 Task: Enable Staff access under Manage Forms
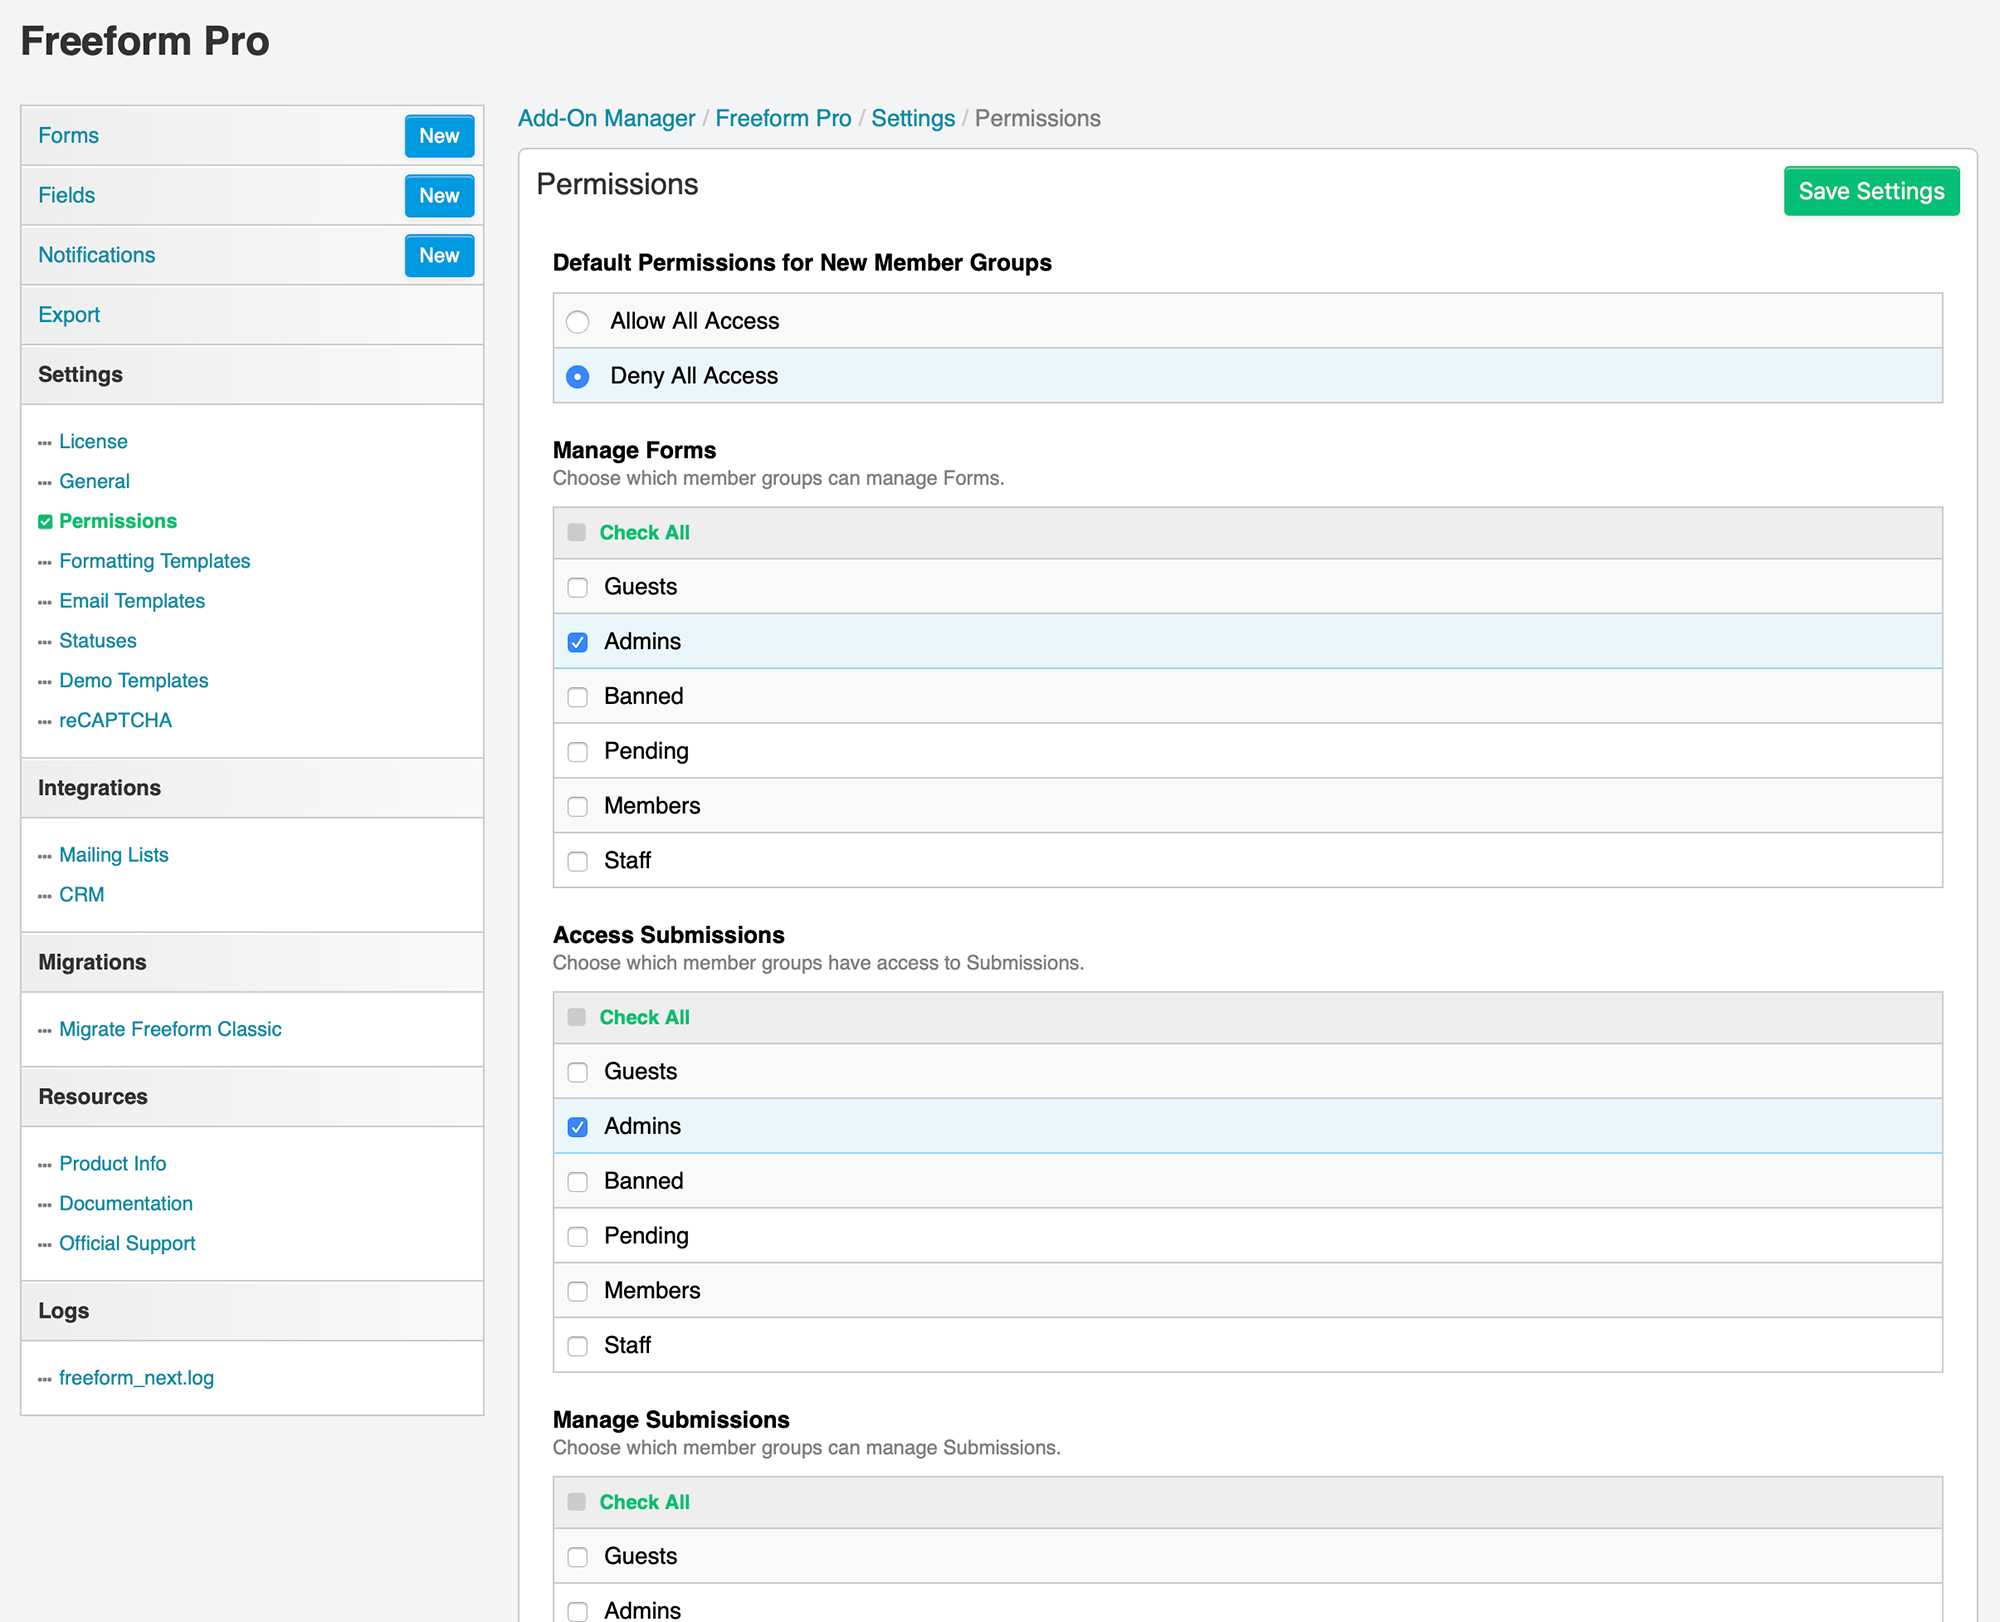tap(577, 861)
